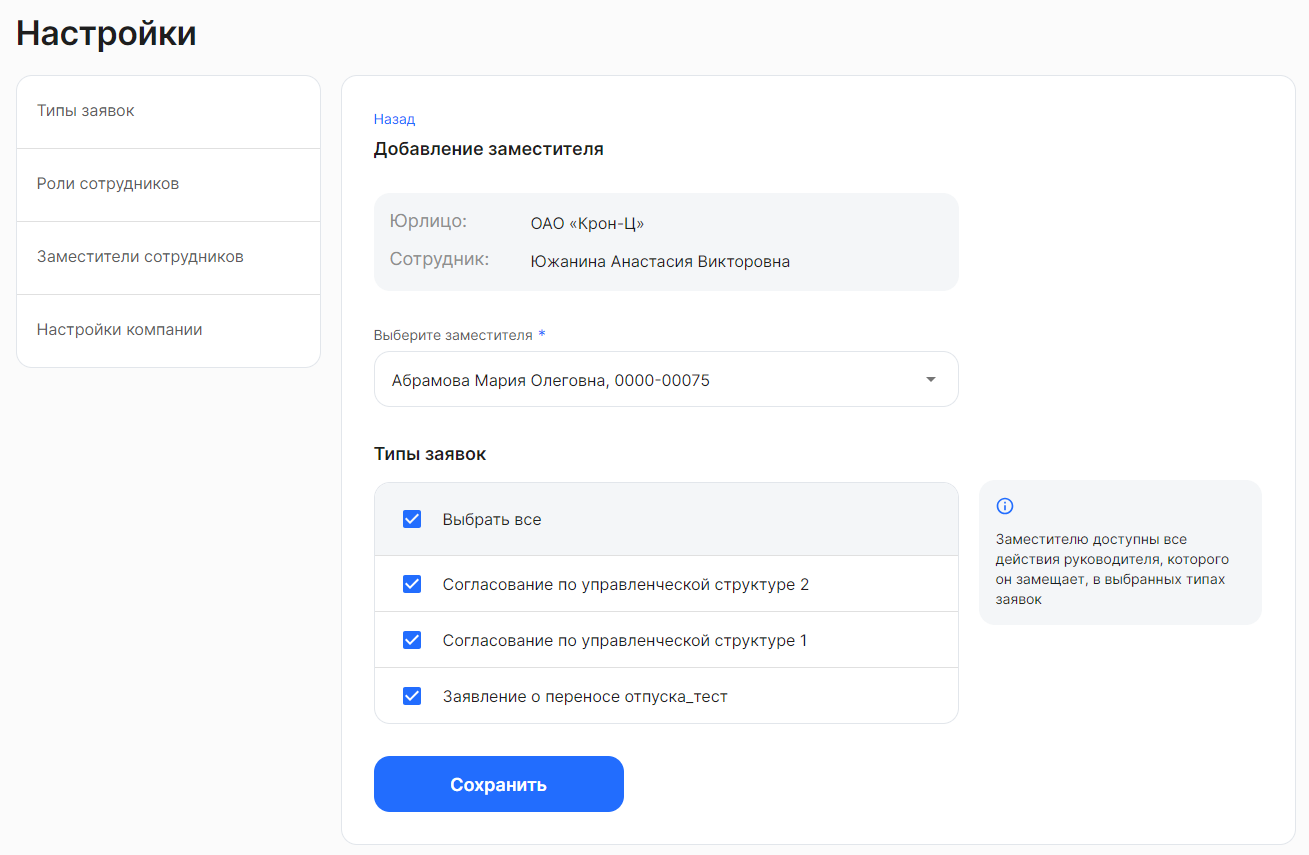Click the hint text 'Заместителю доступны все действия'

[x=1112, y=569]
